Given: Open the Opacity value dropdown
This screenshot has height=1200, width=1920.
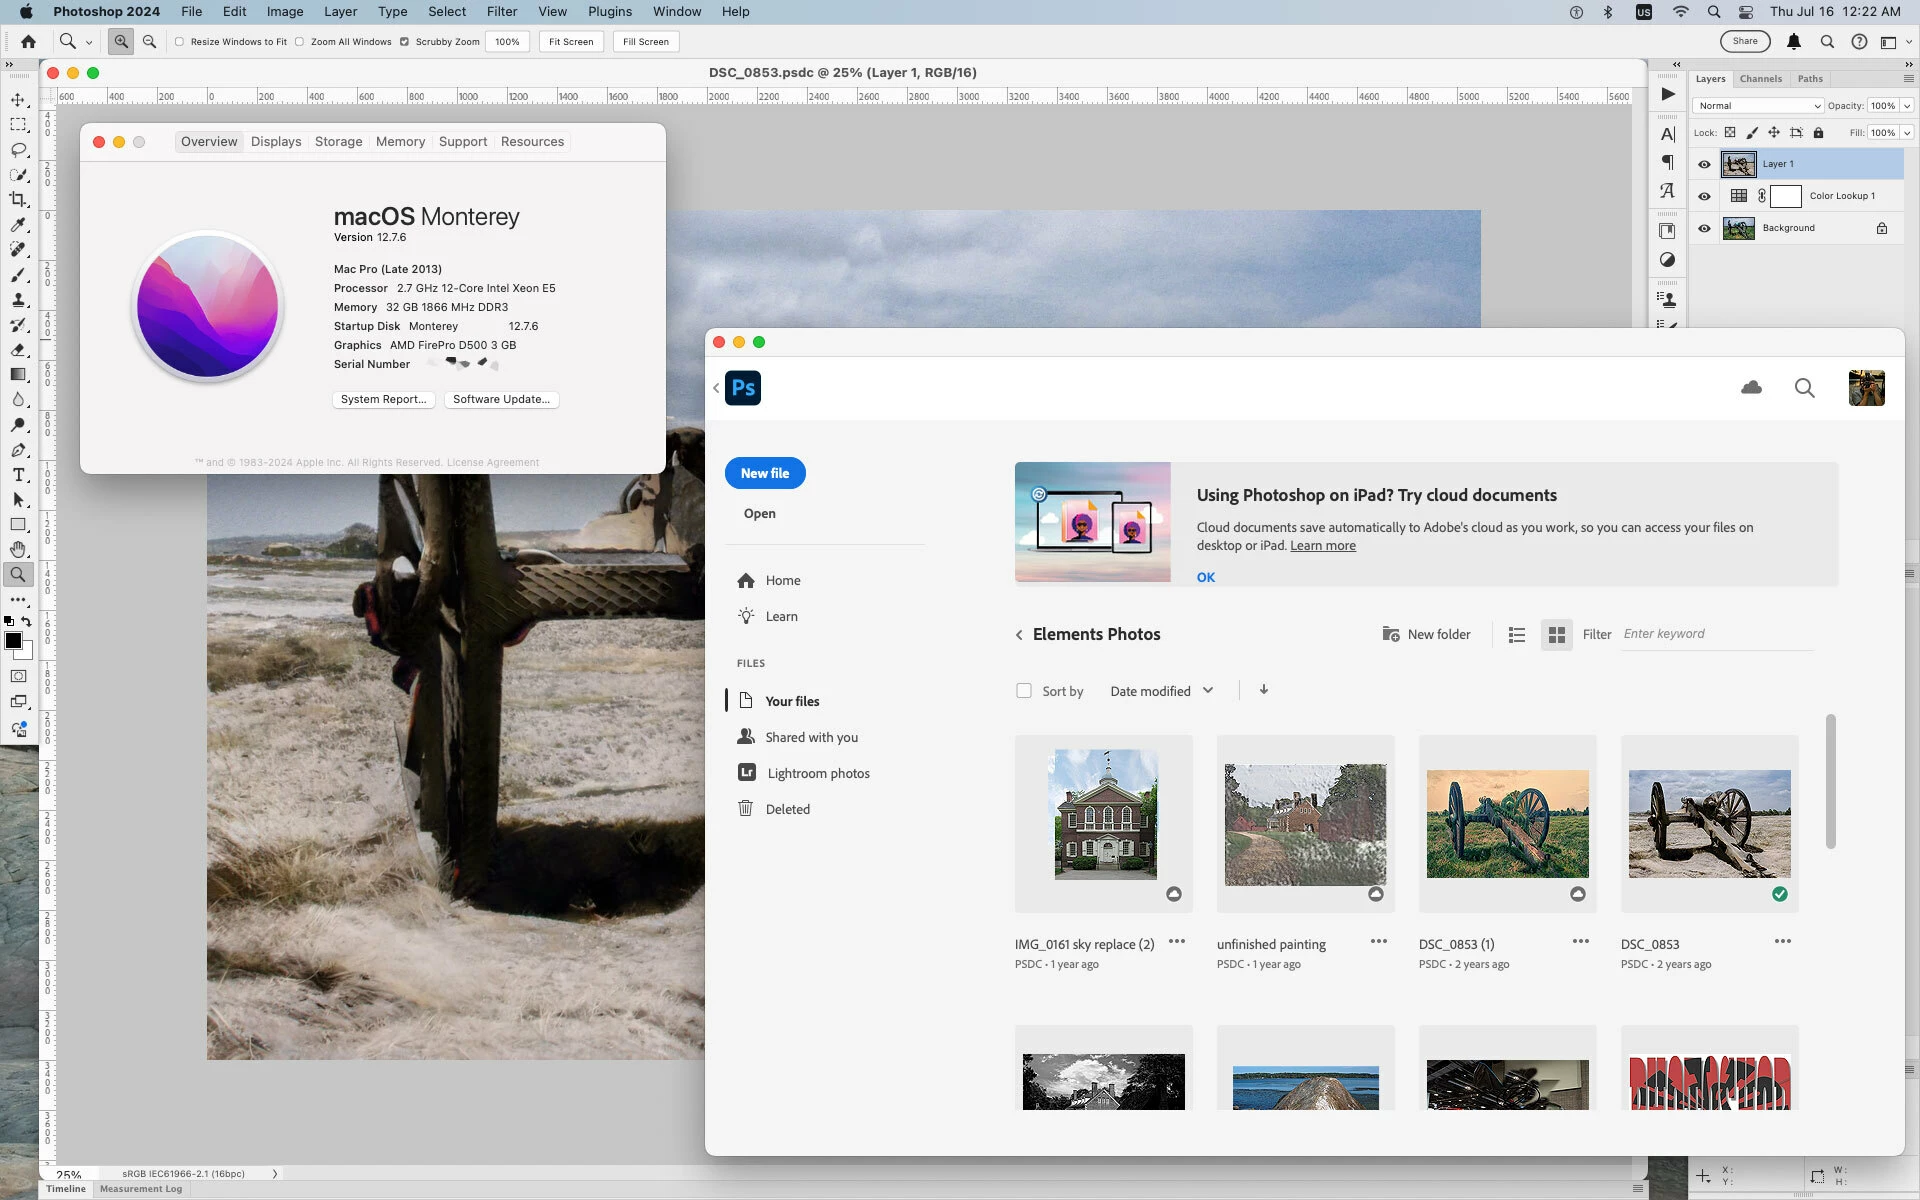Looking at the screenshot, I should pyautogui.click(x=1907, y=106).
